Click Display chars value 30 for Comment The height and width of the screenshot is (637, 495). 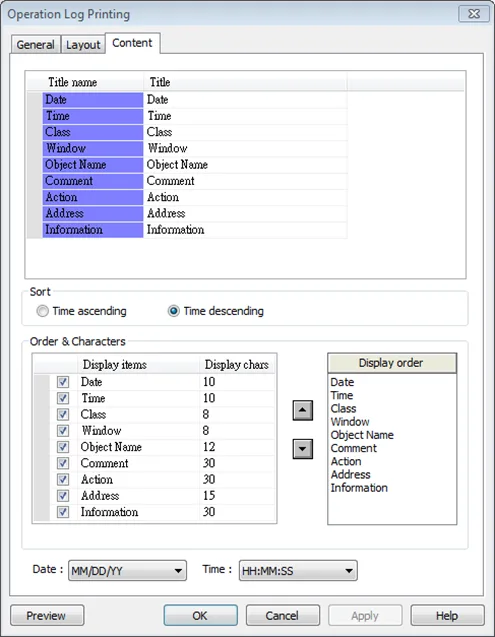tap(237, 463)
